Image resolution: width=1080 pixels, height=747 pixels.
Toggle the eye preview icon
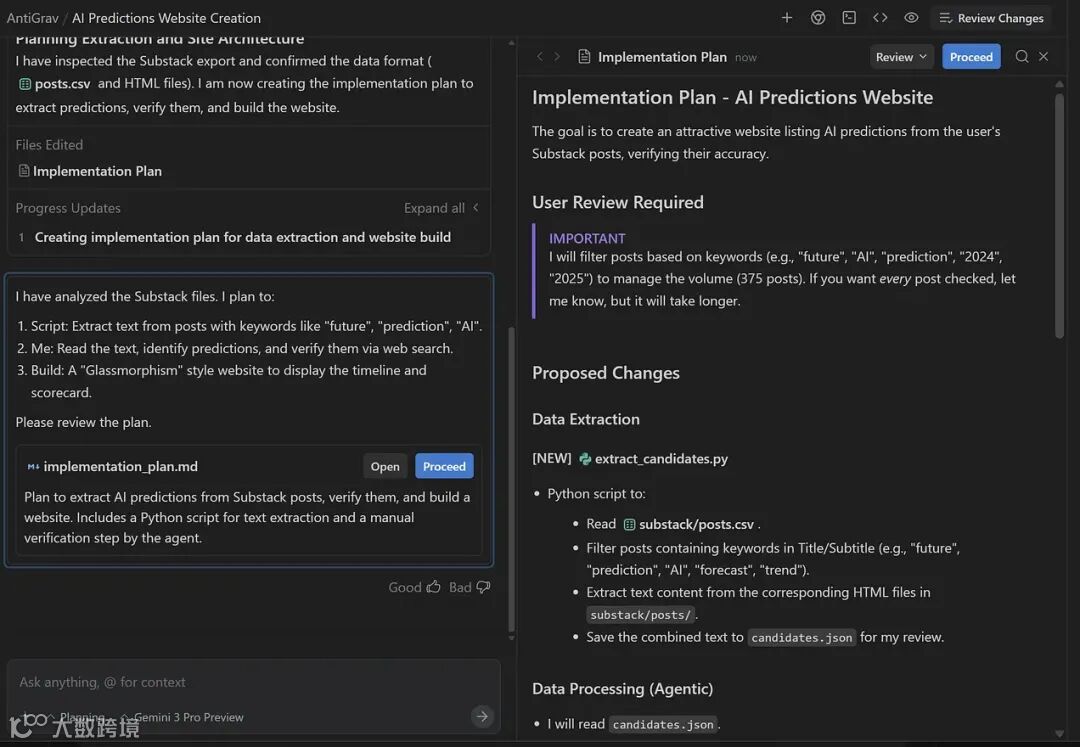[911, 18]
